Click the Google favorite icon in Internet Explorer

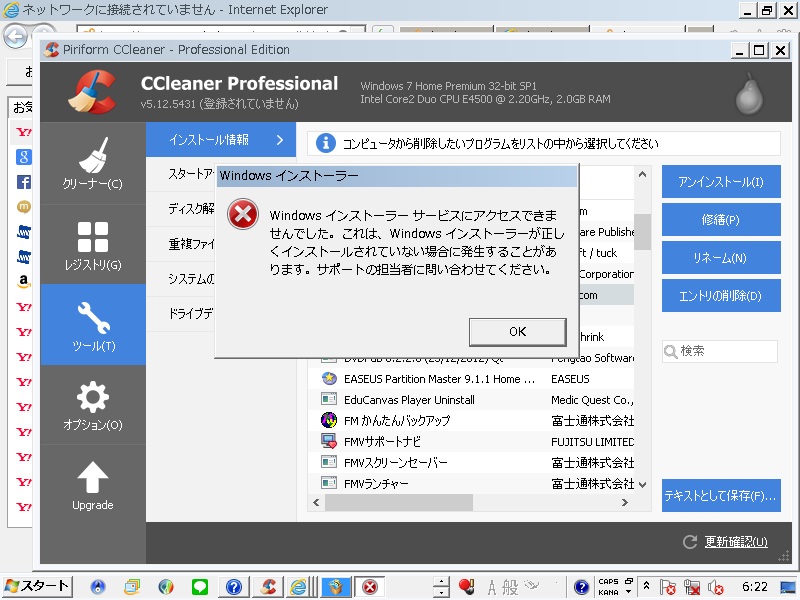pyautogui.click(x=23, y=157)
